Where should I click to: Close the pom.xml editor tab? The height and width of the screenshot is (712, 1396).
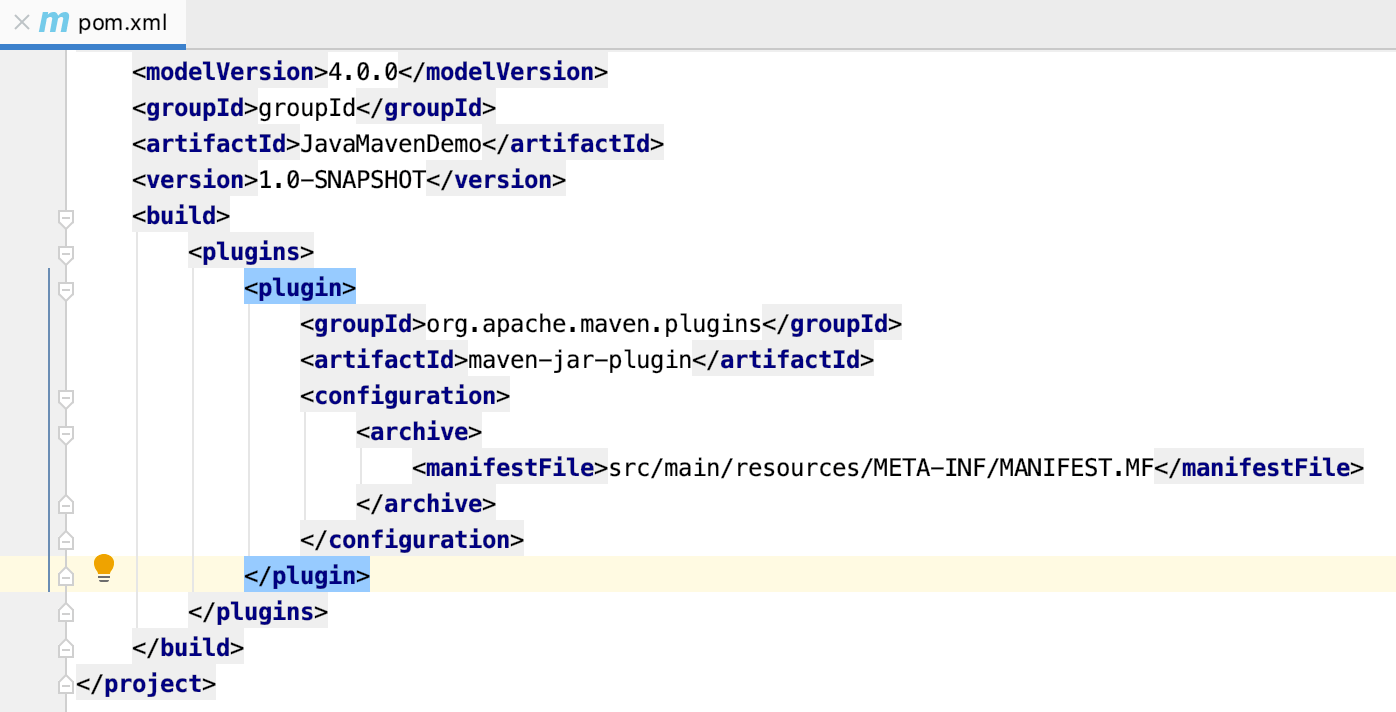point(21,22)
